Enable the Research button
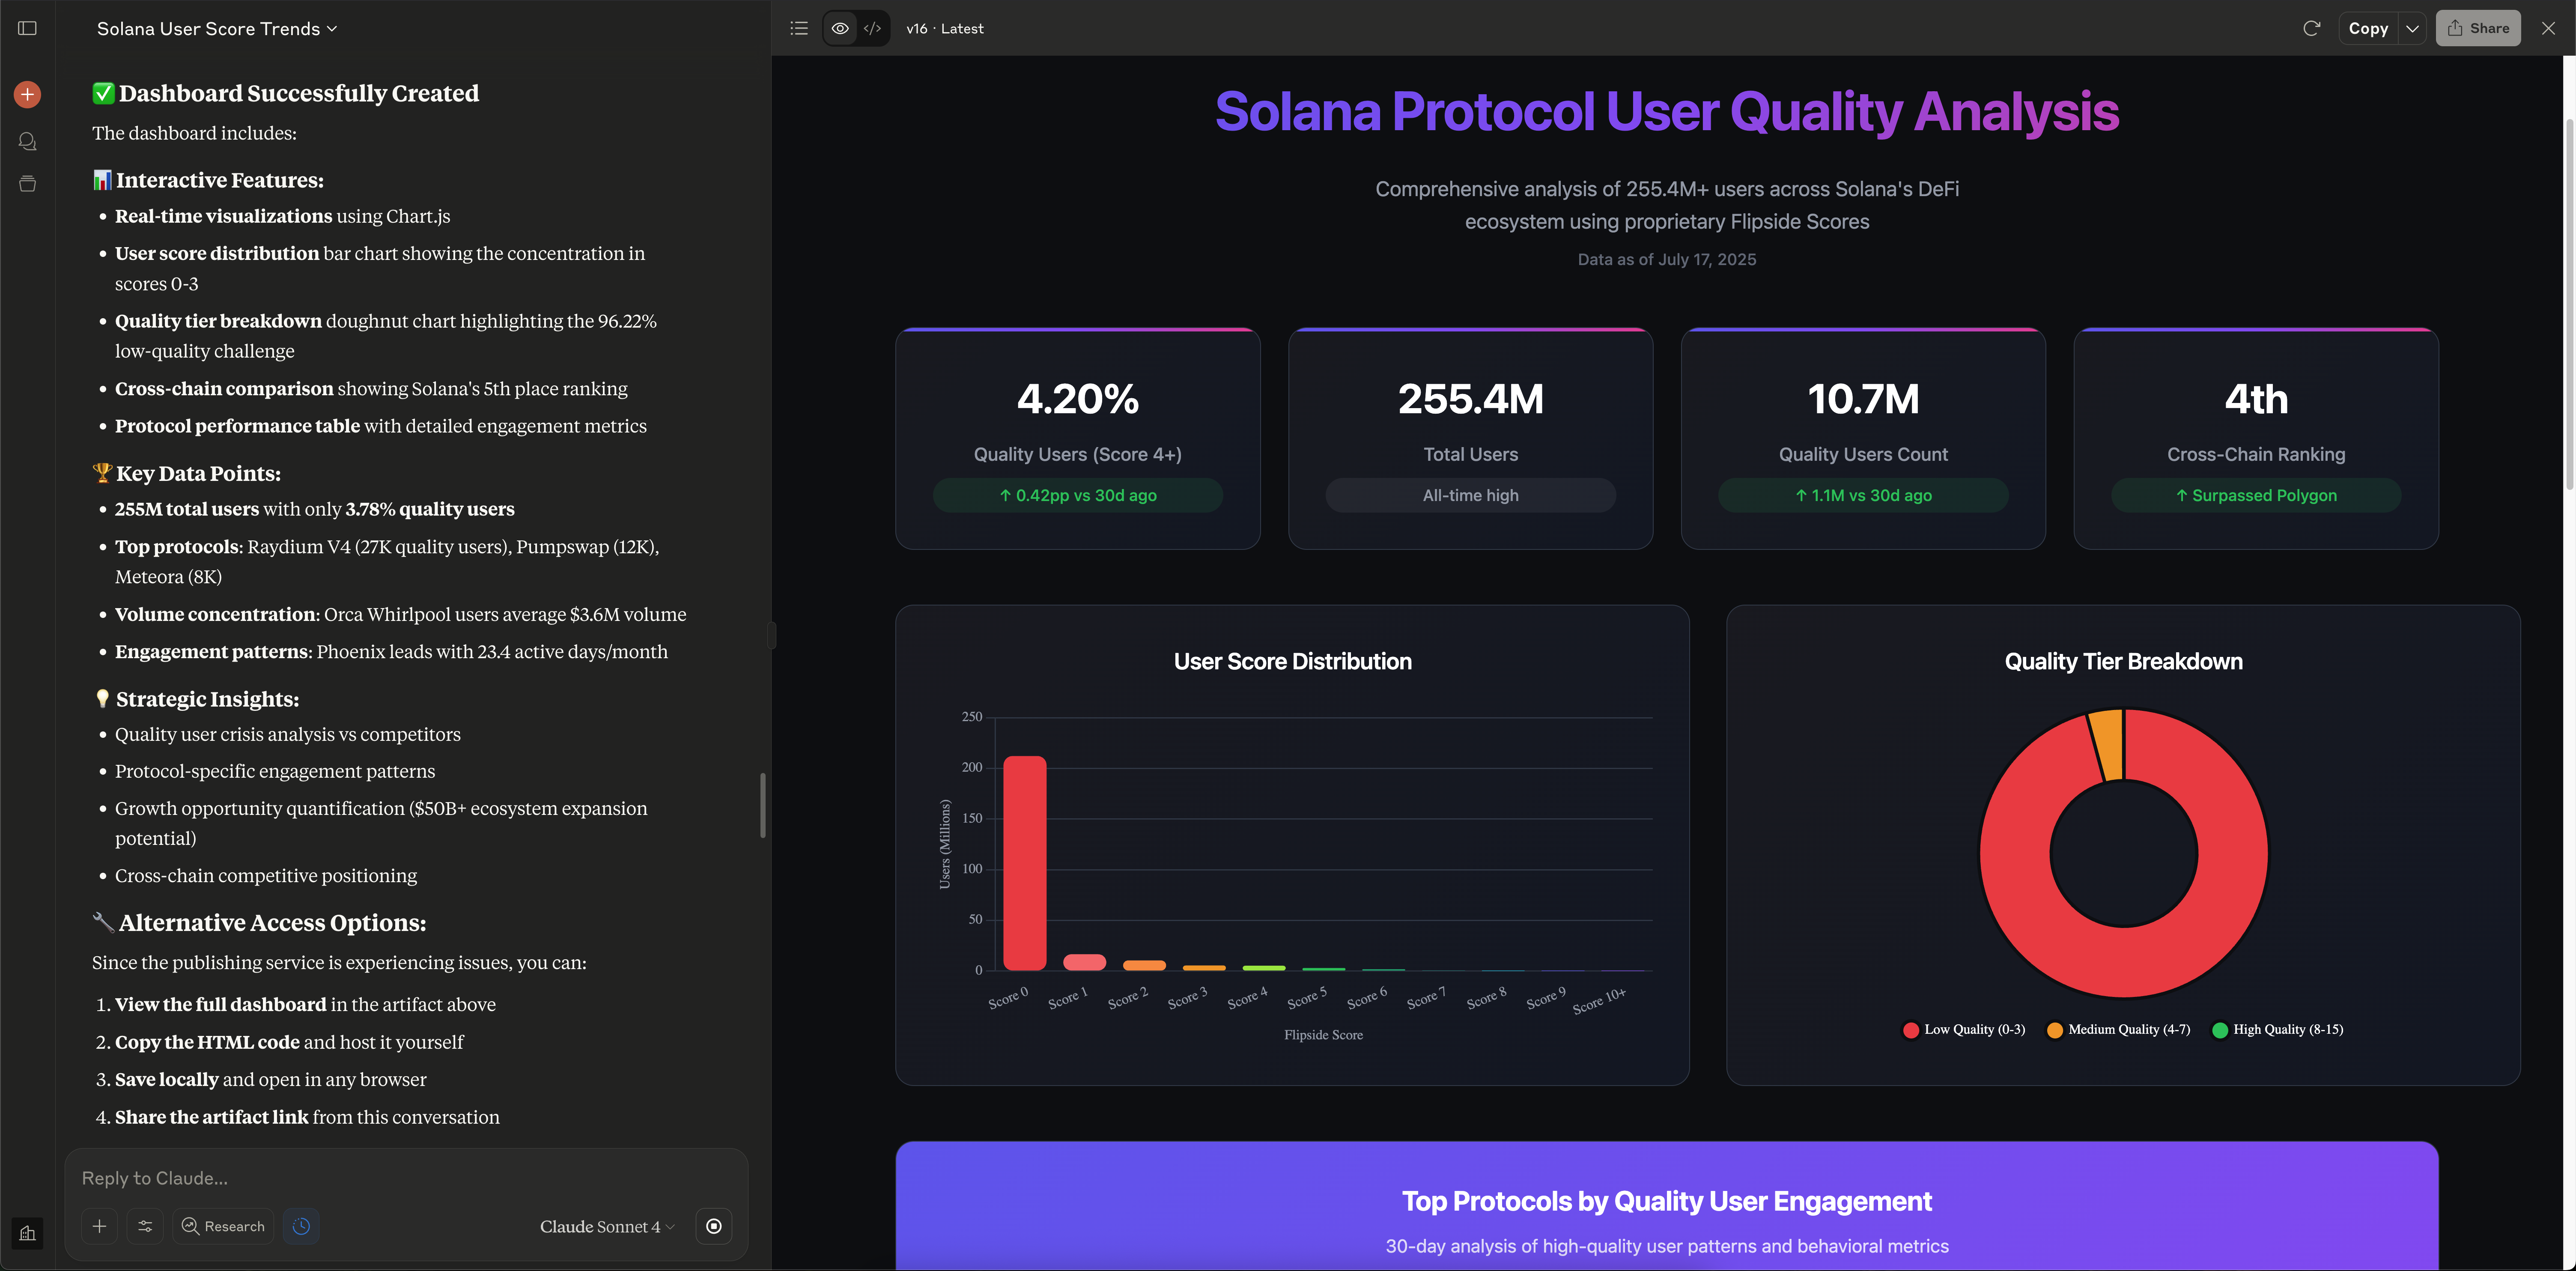The width and height of the screenshot is (2576, 1271). click(223, 1226)
